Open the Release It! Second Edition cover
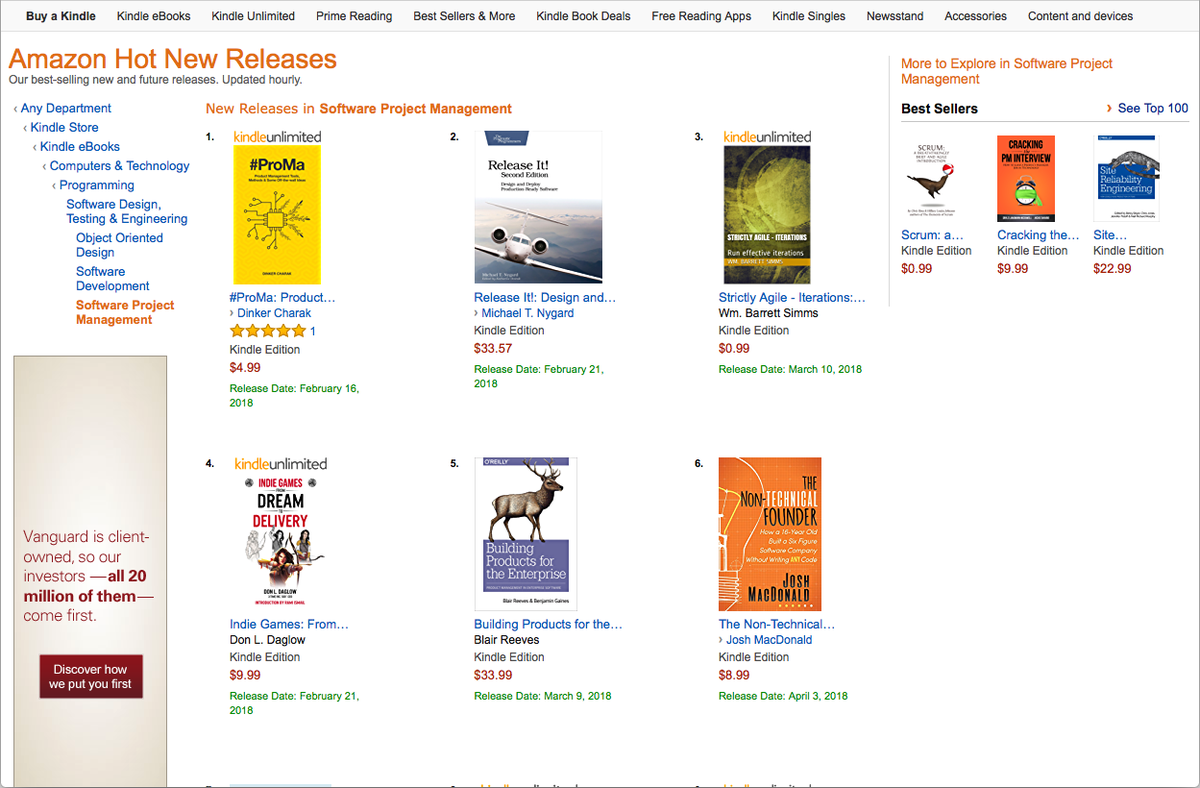The image size is (1200, 788). (539, 205)
